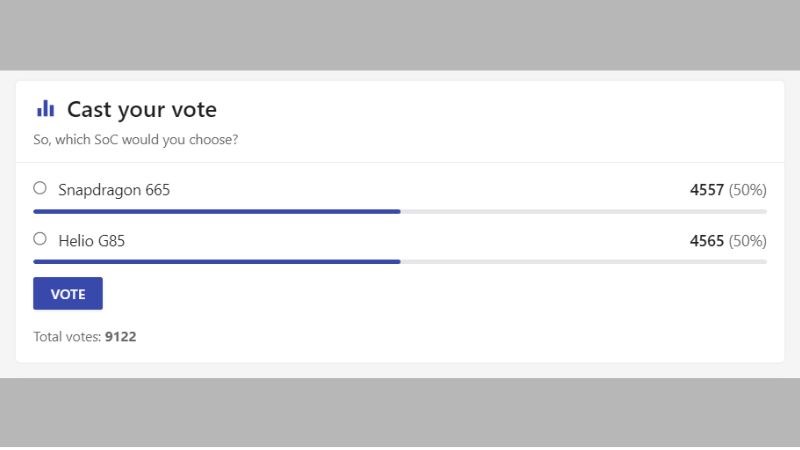Choose the Helio G85 radio button
Image resolution: width=800 pixels, height=450 pixels.
[x=40, y=239]
